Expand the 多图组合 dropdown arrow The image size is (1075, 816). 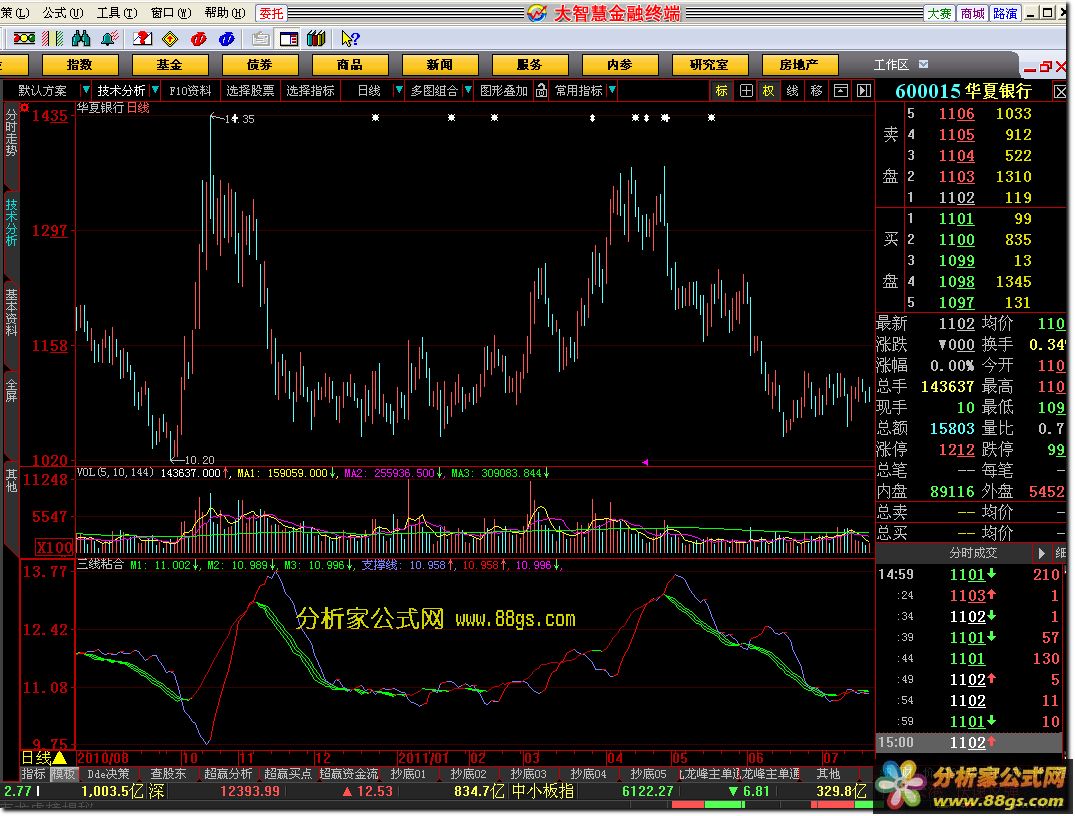point(468,90)
